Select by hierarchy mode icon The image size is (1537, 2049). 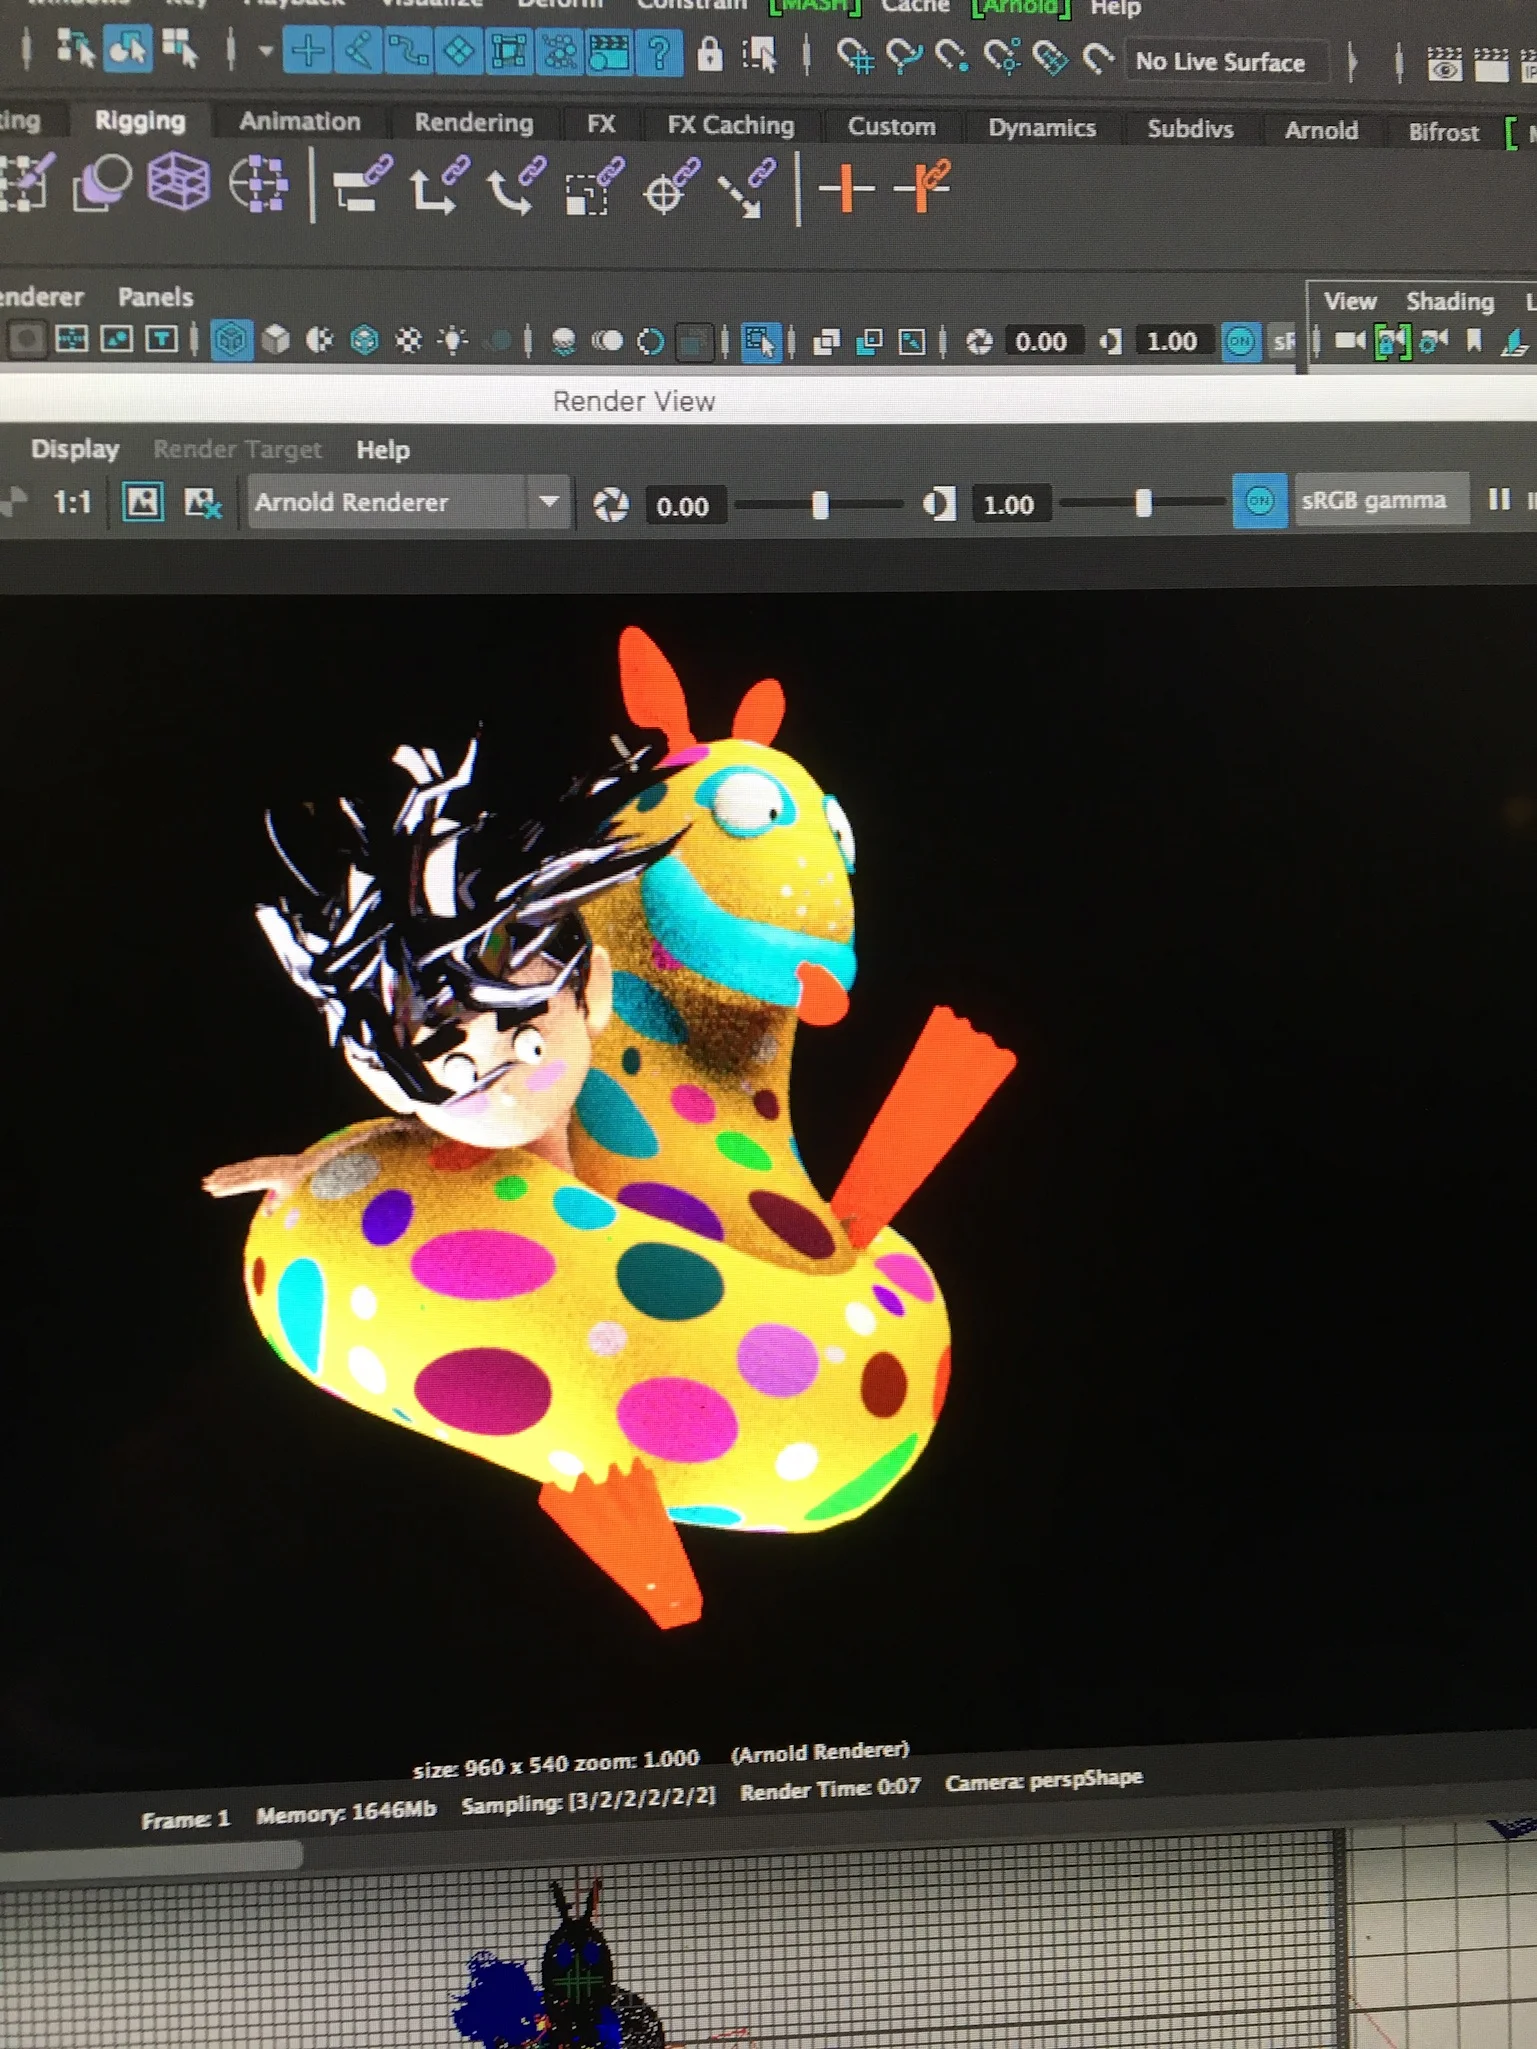(x=75, y=46)
